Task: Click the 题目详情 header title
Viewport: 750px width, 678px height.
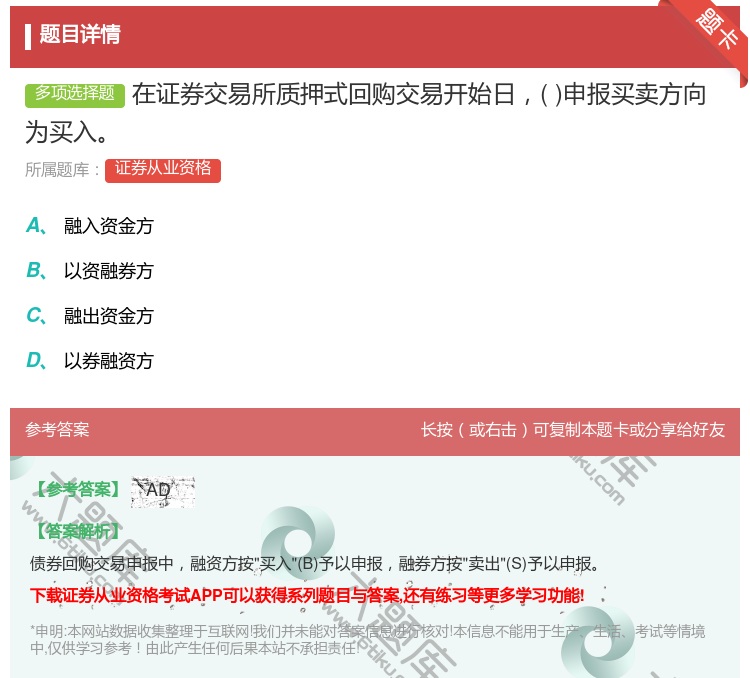Action: pyautogui.click(x=80, y=35)
